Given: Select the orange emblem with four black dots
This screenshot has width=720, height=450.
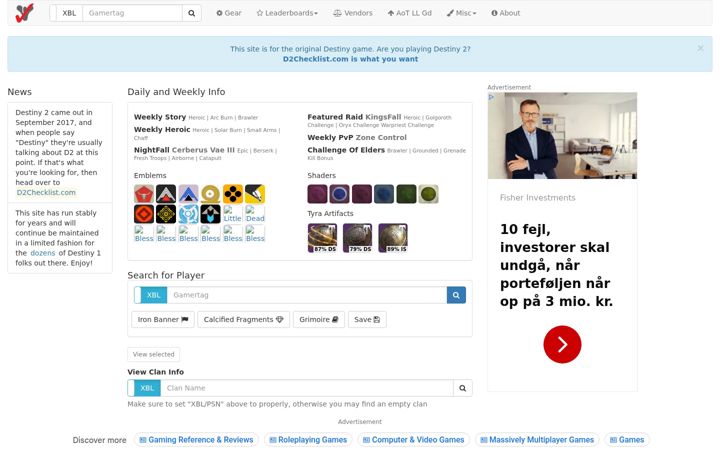Looking at the screenshot, I should point(233,194).
